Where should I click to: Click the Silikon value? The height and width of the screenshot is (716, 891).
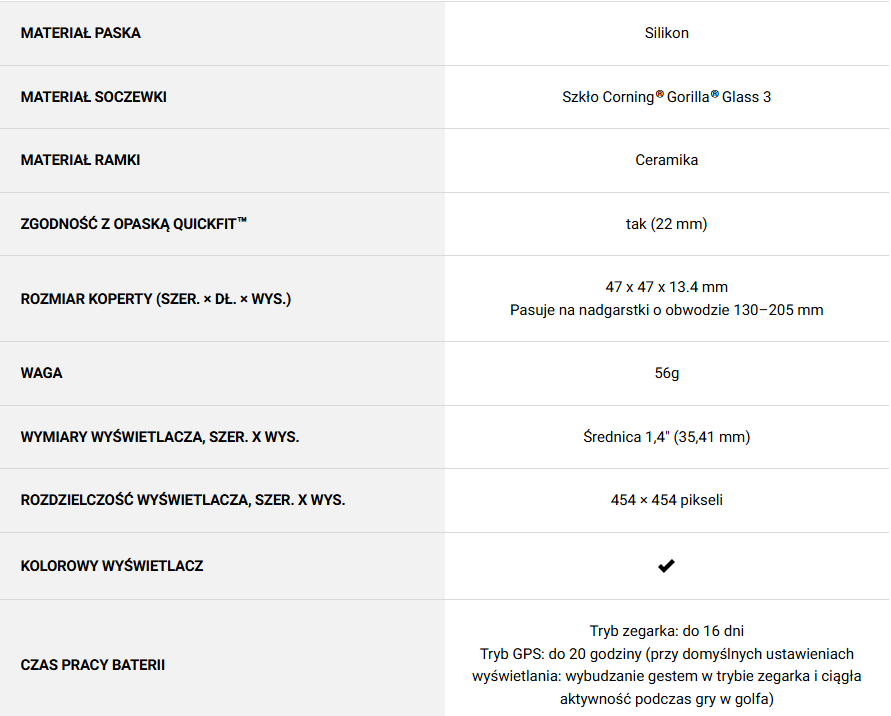pyautogui.click(x=667, y=33)
